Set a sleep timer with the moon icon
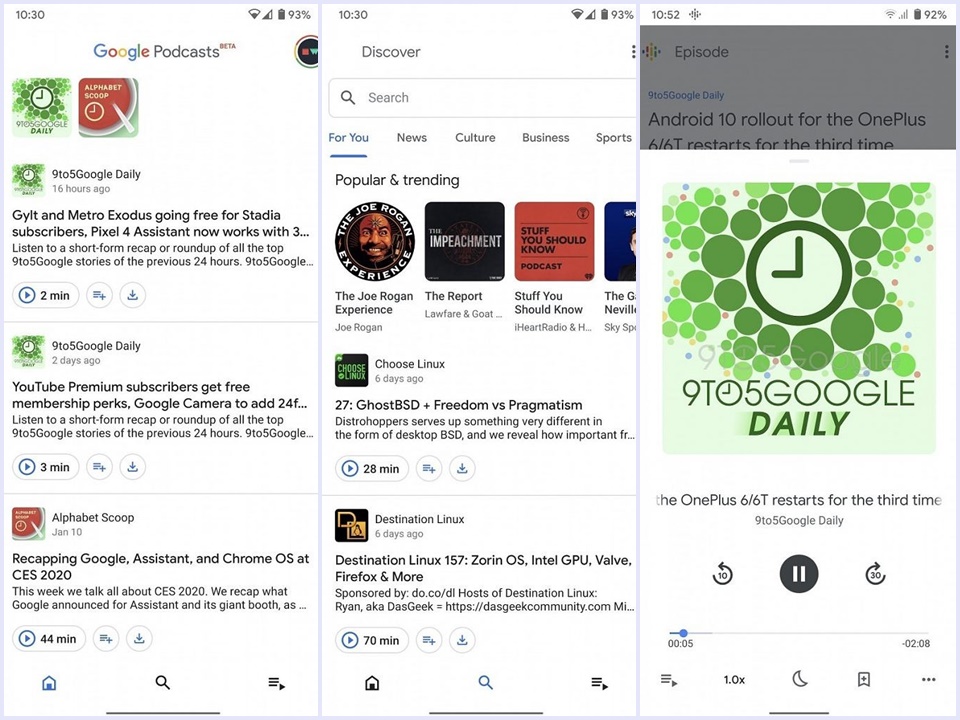The image size is (960, 720). coord(799,679)
